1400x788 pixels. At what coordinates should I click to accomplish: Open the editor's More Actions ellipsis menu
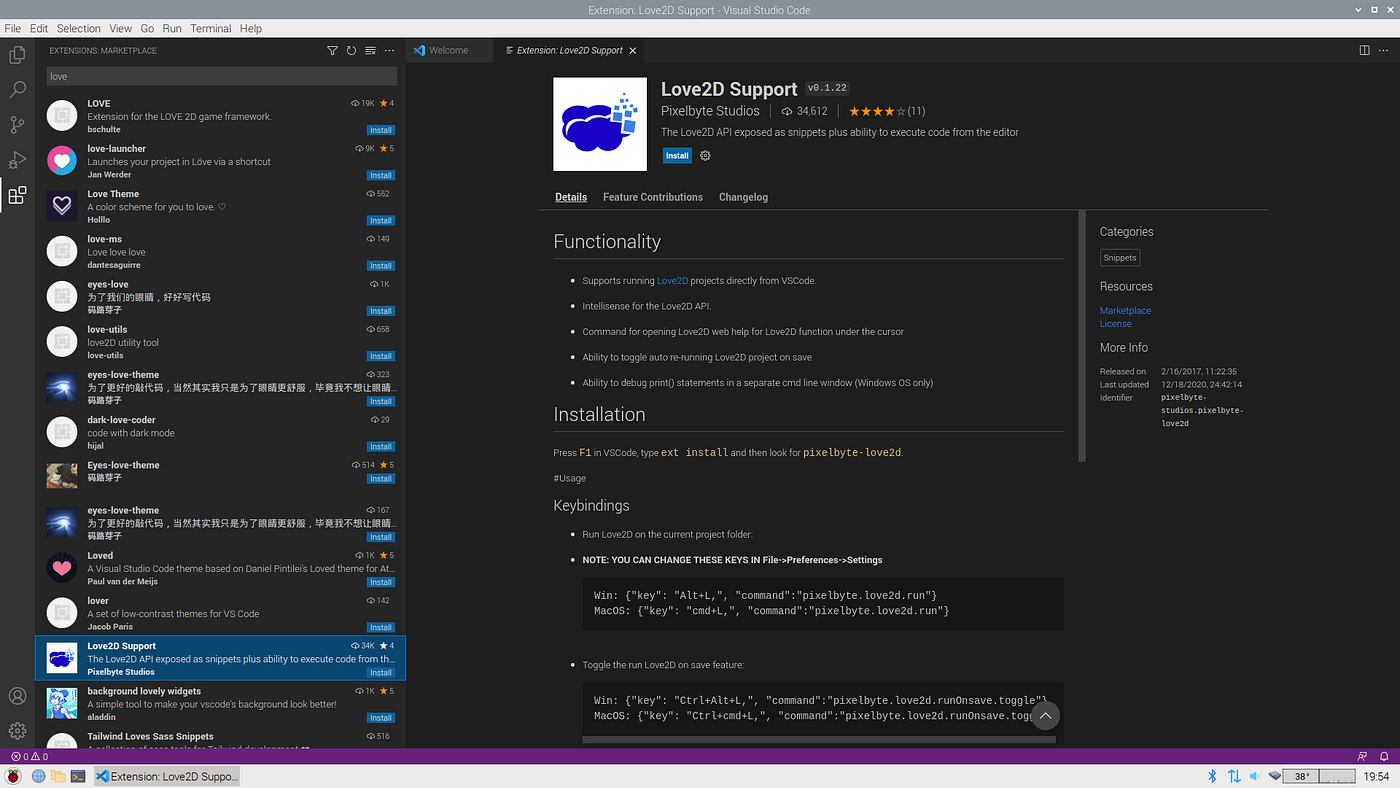(1384, 49)
